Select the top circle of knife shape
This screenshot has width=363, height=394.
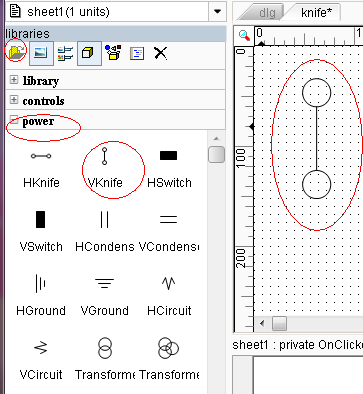tap(317, 93)
